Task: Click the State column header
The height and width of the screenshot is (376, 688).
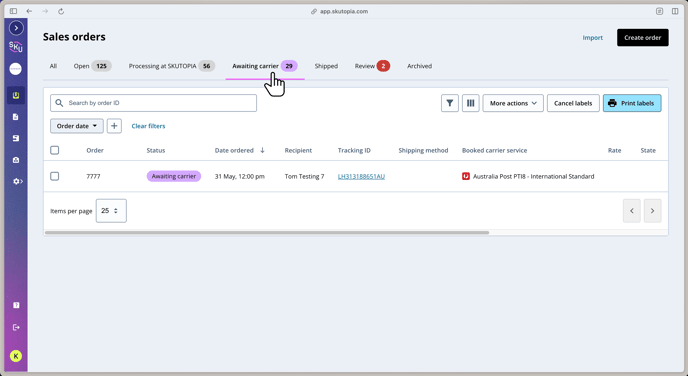Action: point(648,150)
